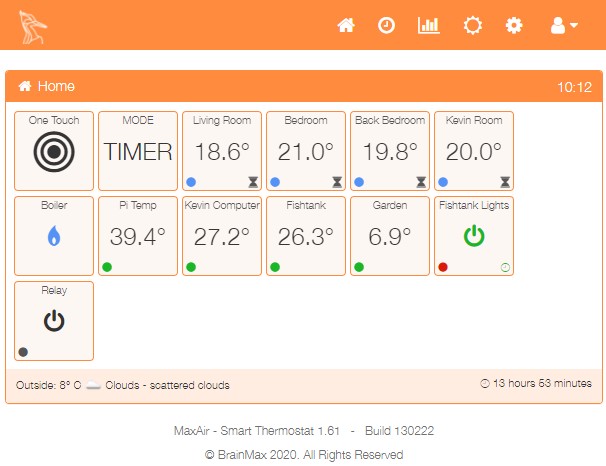Open the bar chart graphs icon
This screenshot has width=606, height=466.
click(x=428, y=25)
